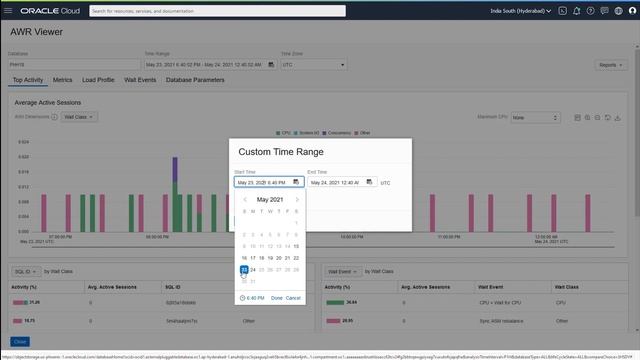Click Cancel in the date picker
Image resolution: width=640 pixels, height=360 pixels.
pyautogui.click(x=293, y=298)
